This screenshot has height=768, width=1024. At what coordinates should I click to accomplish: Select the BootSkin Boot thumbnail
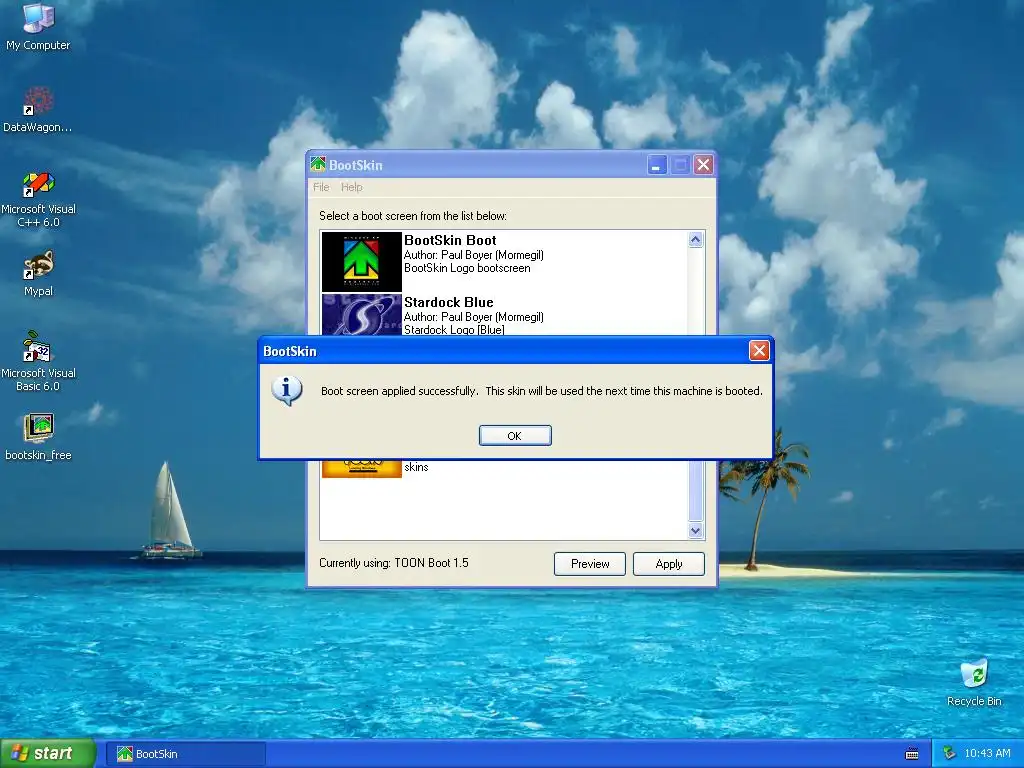[361, 261]
